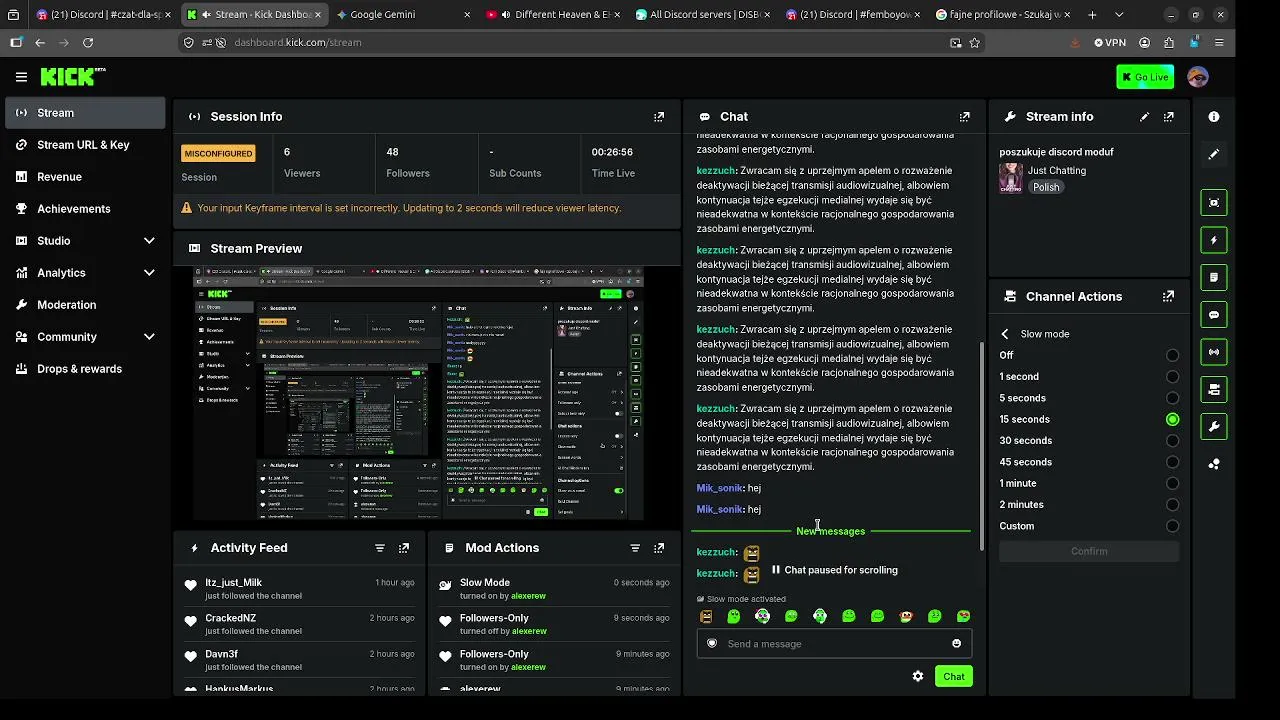This screenshot has width=1280, height=720.
Task: Expand the Community sidebar section
Action: [x=85, y=337]
